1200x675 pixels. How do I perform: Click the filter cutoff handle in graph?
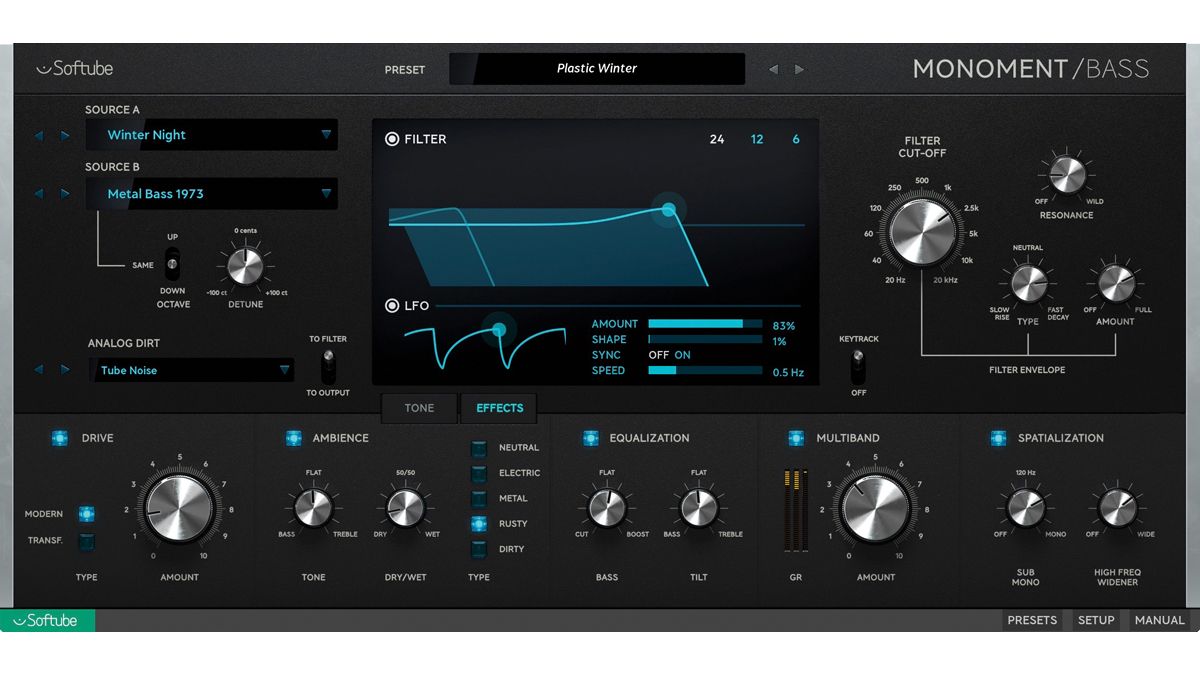pyautogui.click(x=669, y=210)
